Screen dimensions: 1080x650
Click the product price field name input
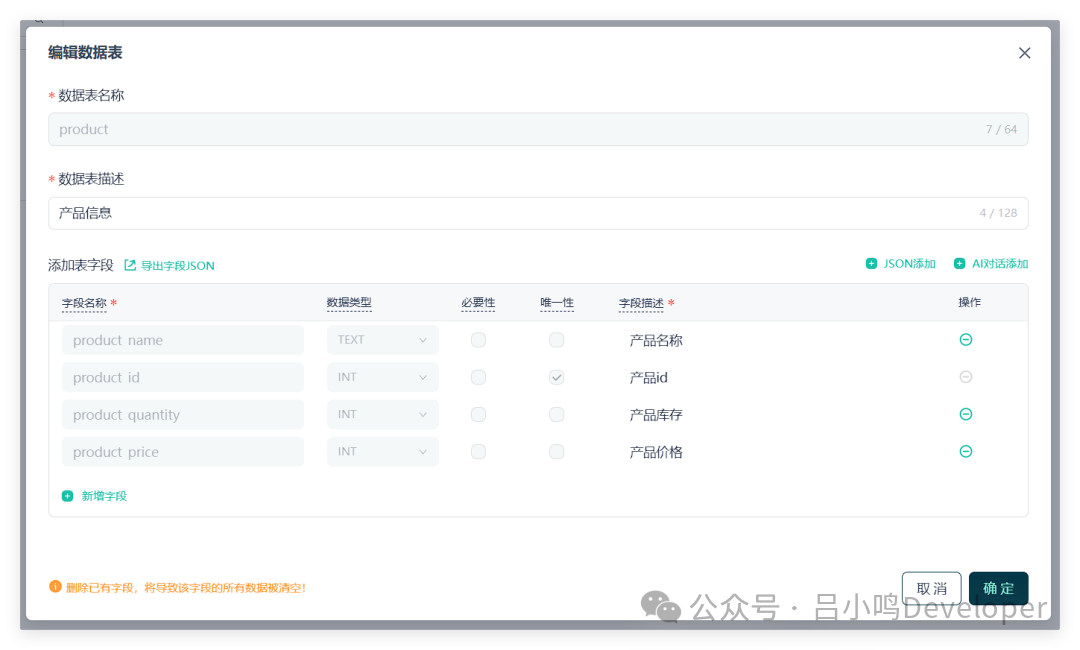(x=183, y=451)
